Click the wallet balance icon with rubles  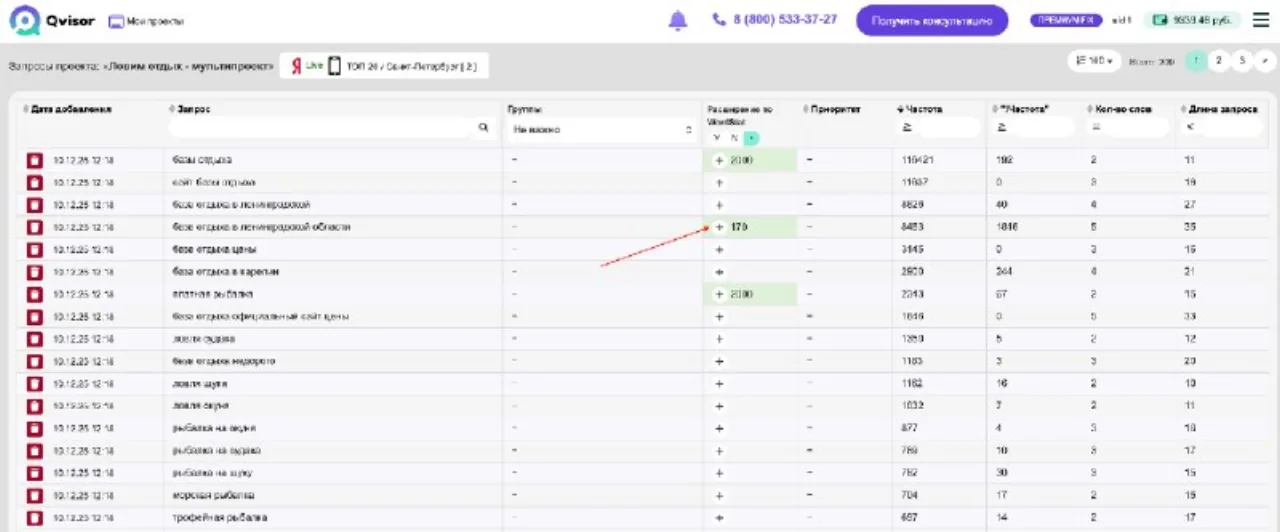tap(1160, 20)
